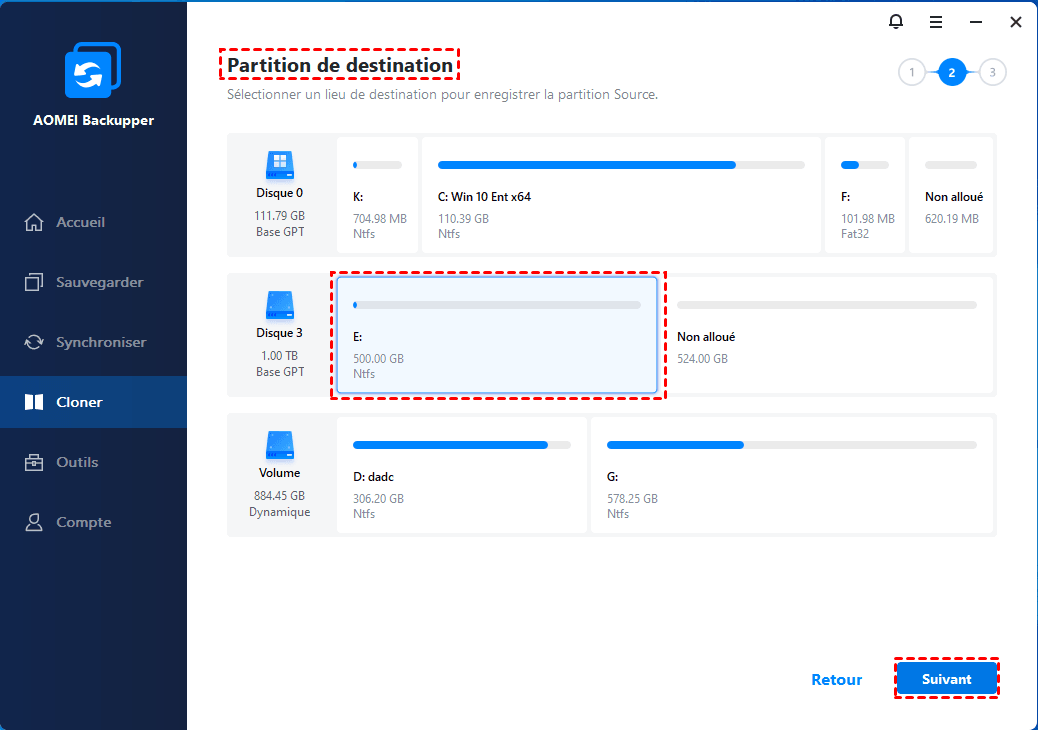Viewport: 1038px width, 730px height.
Task: Click the 1.00 TB Disque 3 size text
Action: [x=279, y=356]
